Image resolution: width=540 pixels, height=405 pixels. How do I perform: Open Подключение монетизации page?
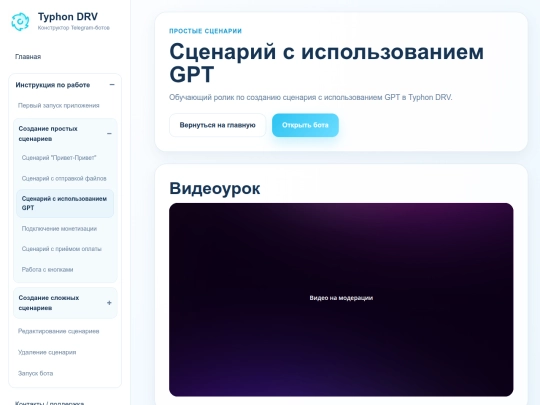tap(59, 229)
